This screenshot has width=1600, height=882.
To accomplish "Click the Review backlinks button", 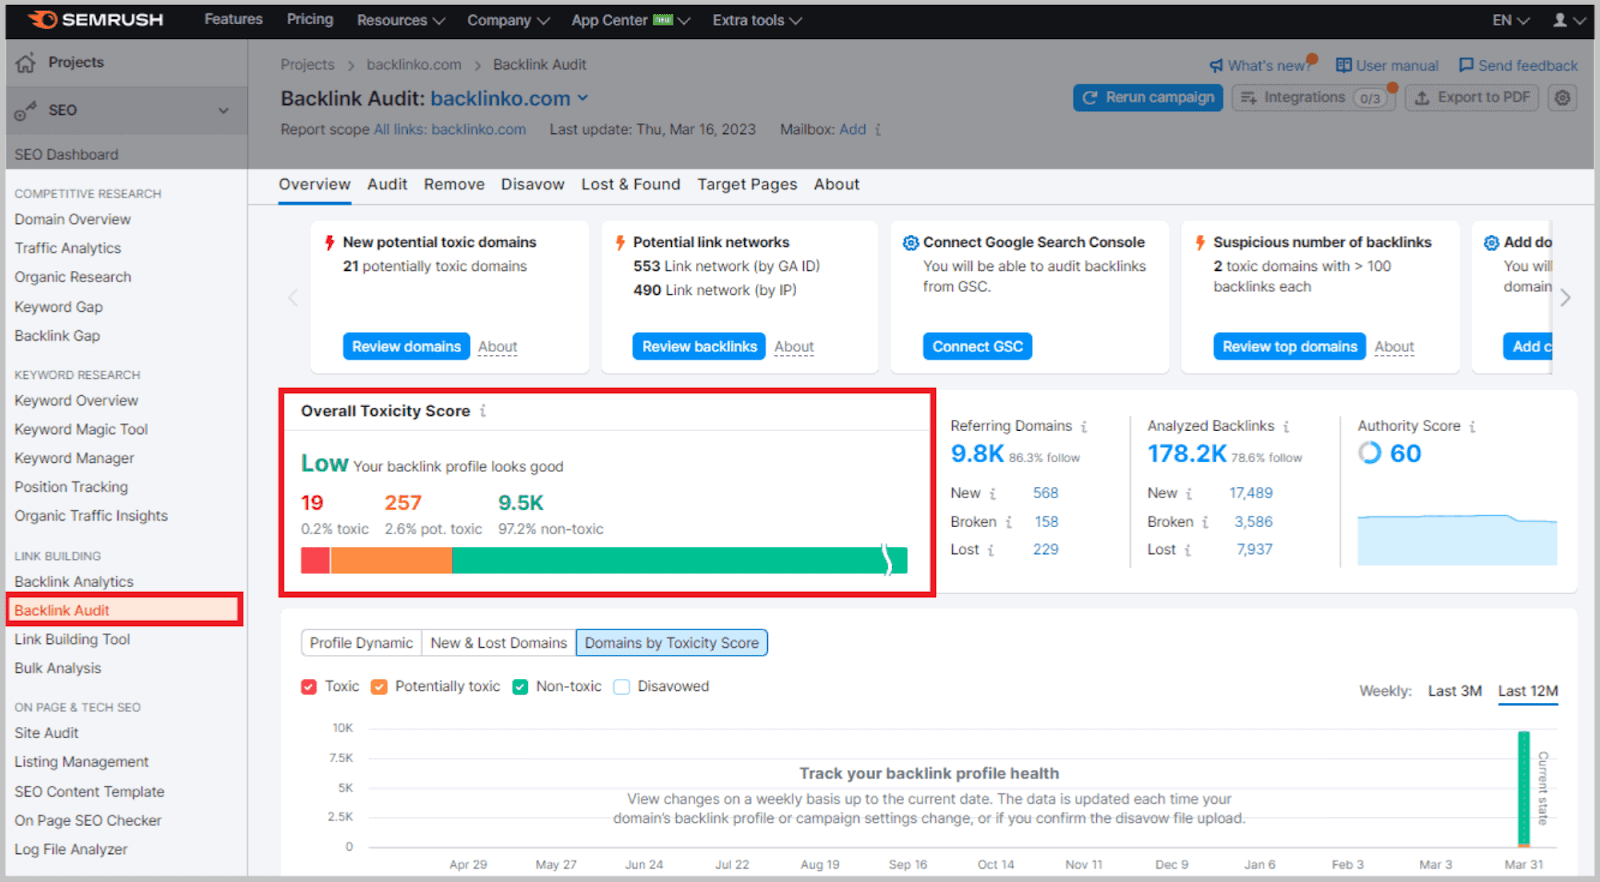I will [699, 347].
